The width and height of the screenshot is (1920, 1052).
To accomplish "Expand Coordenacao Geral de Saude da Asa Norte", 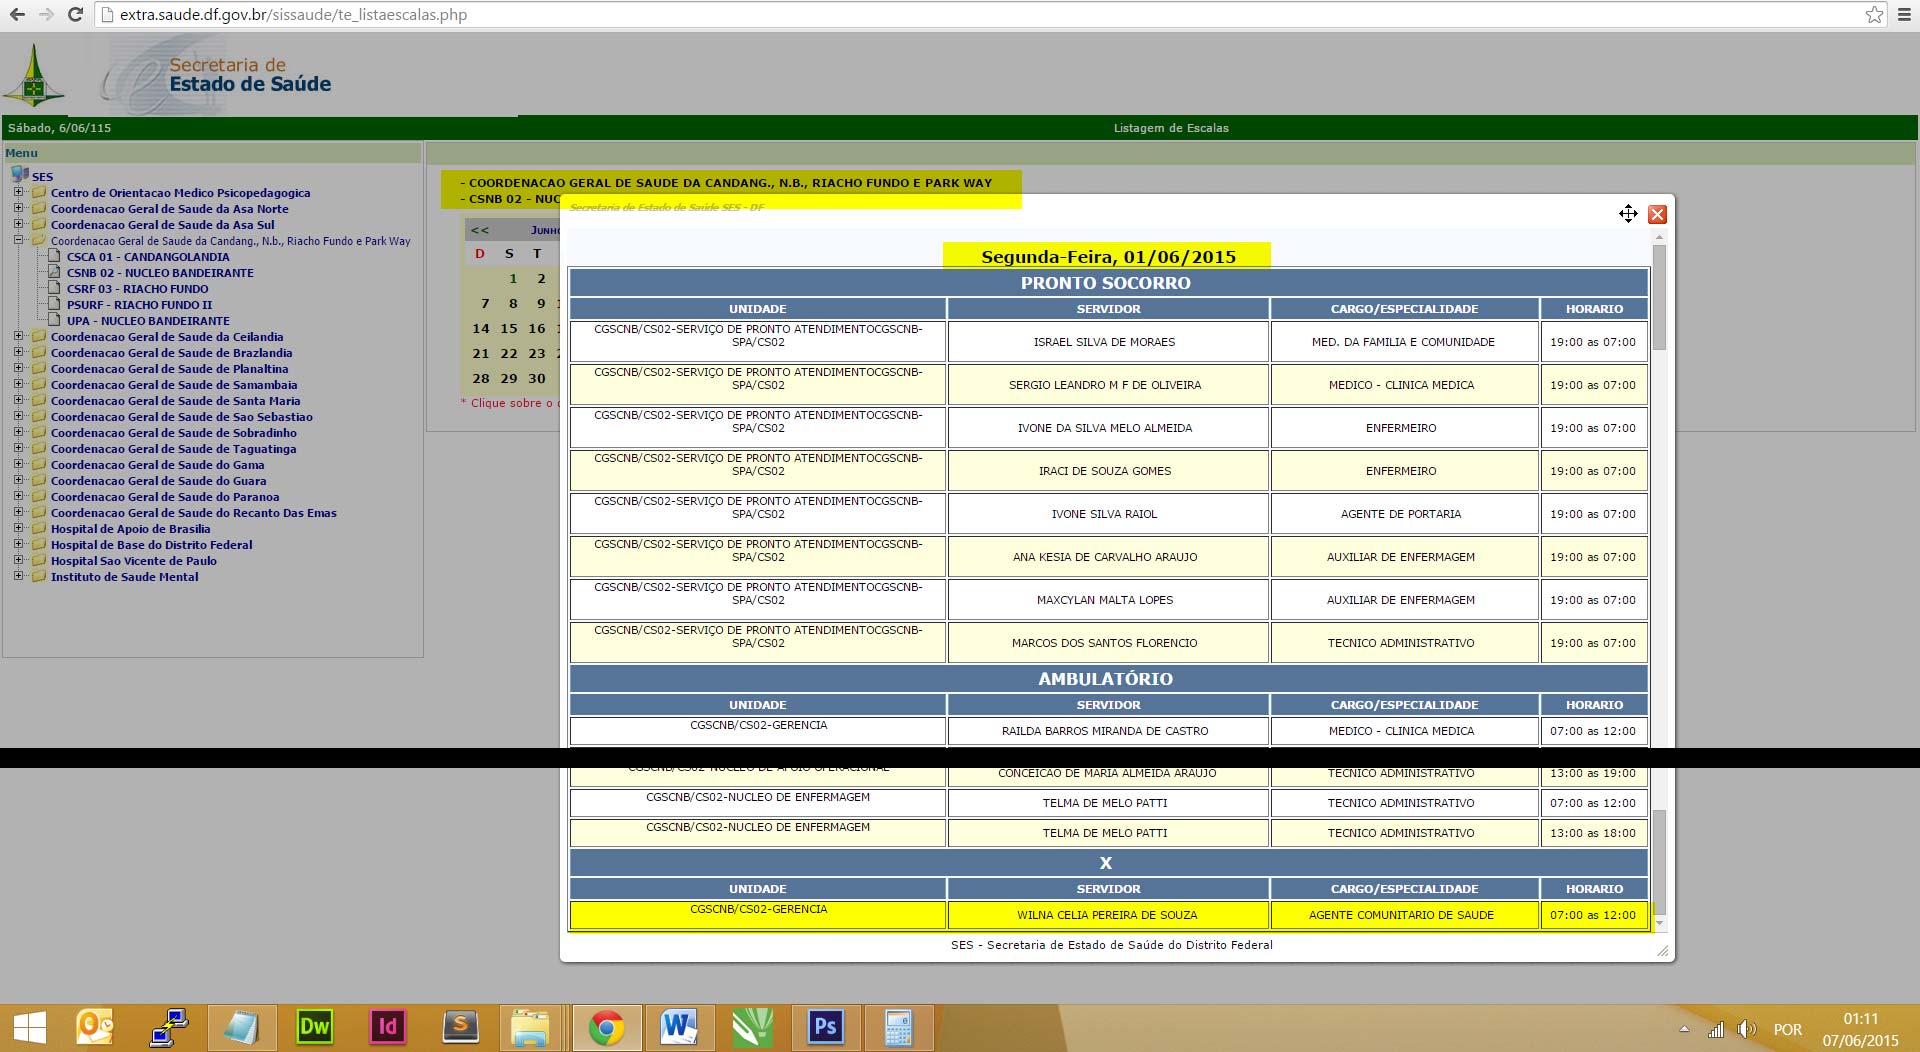I will pyautogui.click(x=18, y=209).
